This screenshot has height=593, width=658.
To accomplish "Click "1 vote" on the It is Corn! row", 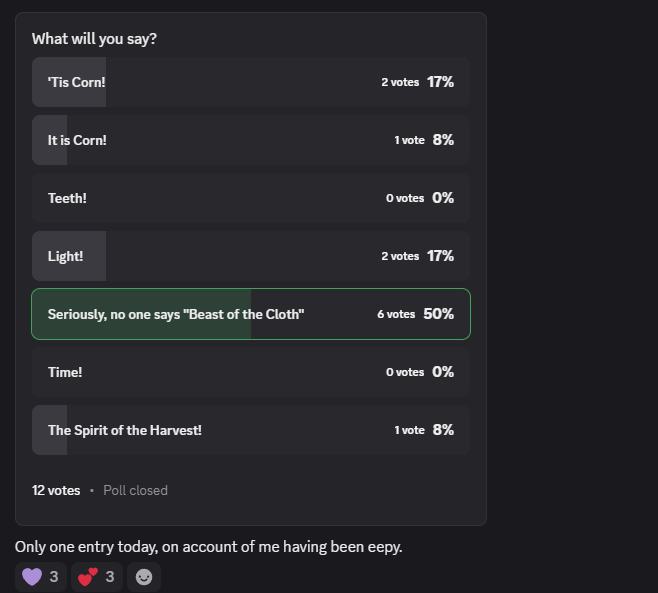I will coord(410,140).
